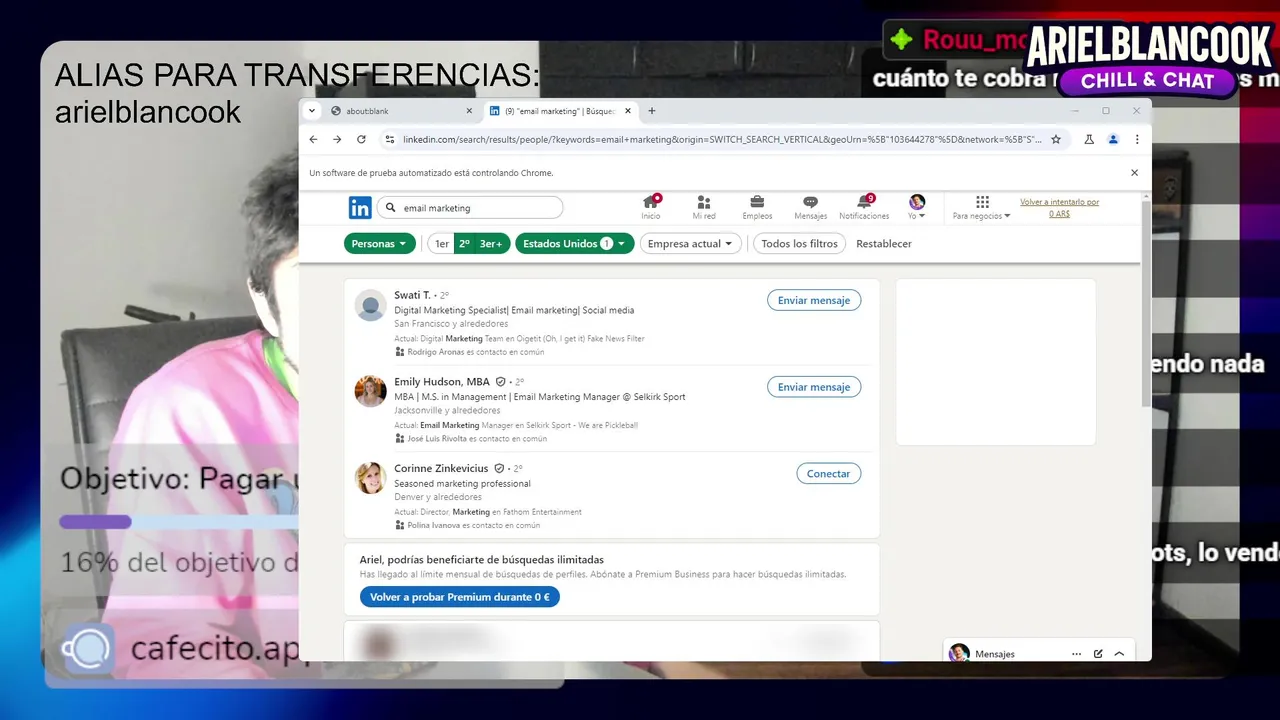Switch to the about:blank tab
The image size is (1280, 720).
coord(402,111)
